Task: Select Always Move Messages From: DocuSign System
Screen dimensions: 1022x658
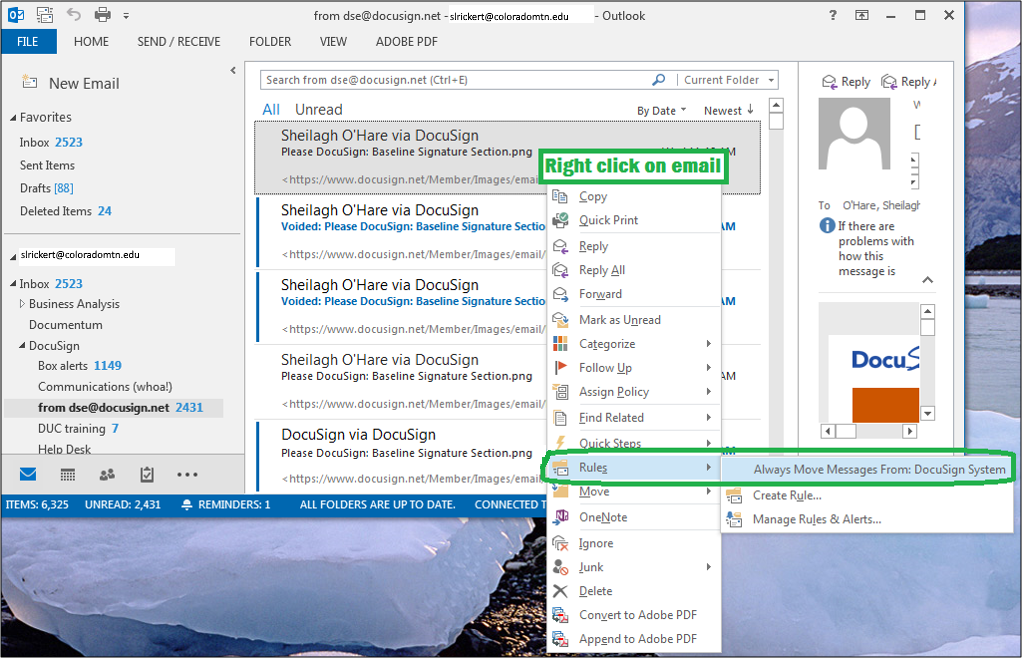Action: [867, 469]
